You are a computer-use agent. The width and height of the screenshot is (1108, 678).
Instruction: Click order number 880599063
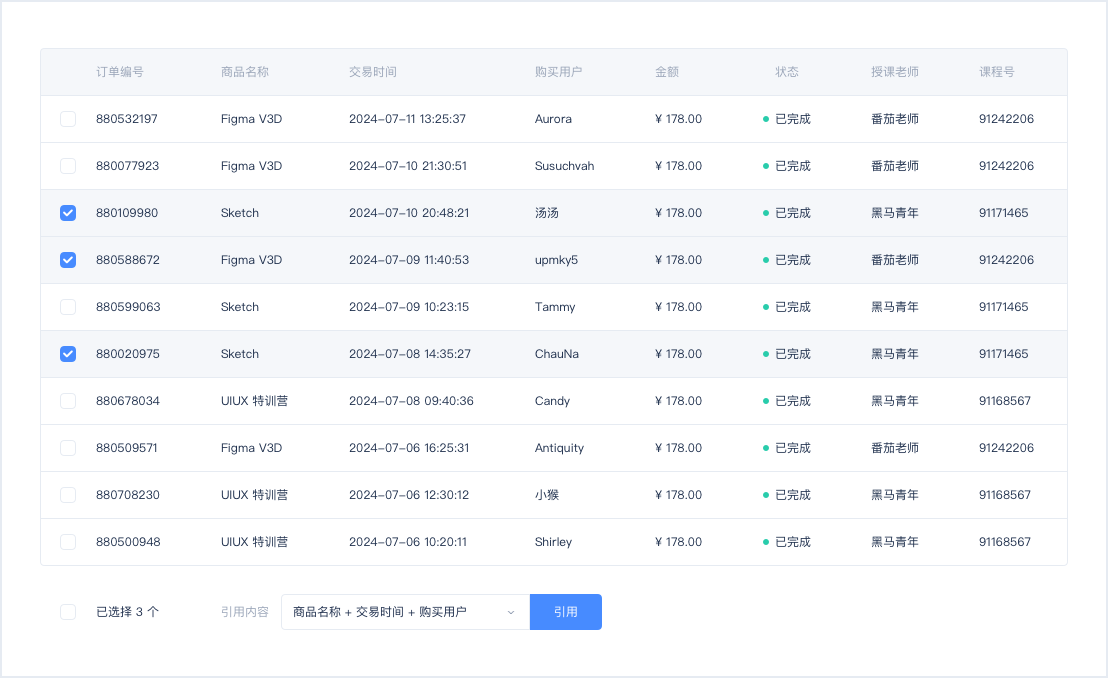129,307
